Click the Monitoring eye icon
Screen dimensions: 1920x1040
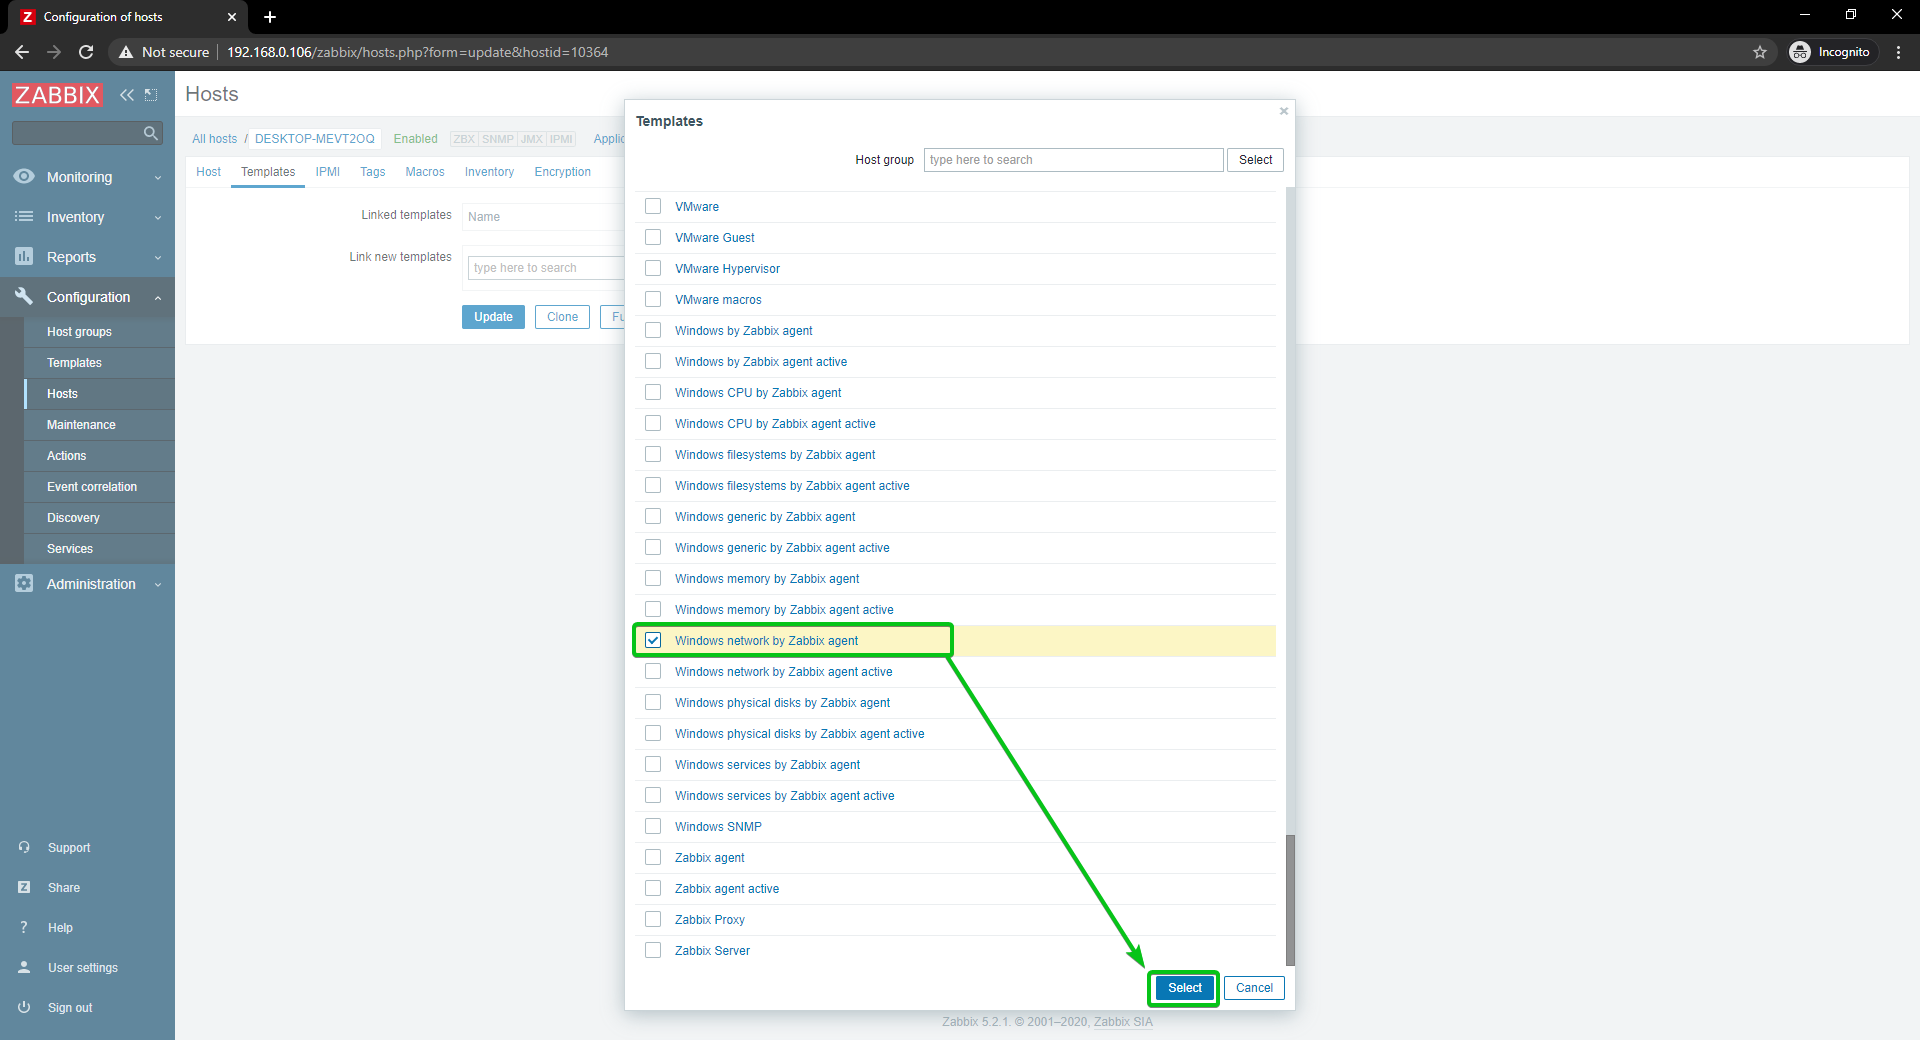(x=24, y=177)
